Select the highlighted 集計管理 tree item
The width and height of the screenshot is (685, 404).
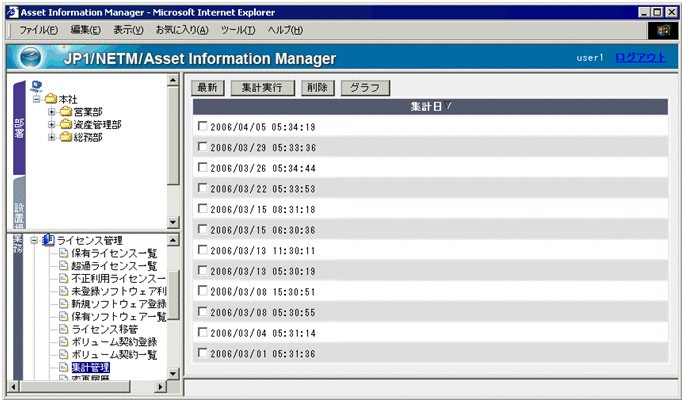coord(90,367)
